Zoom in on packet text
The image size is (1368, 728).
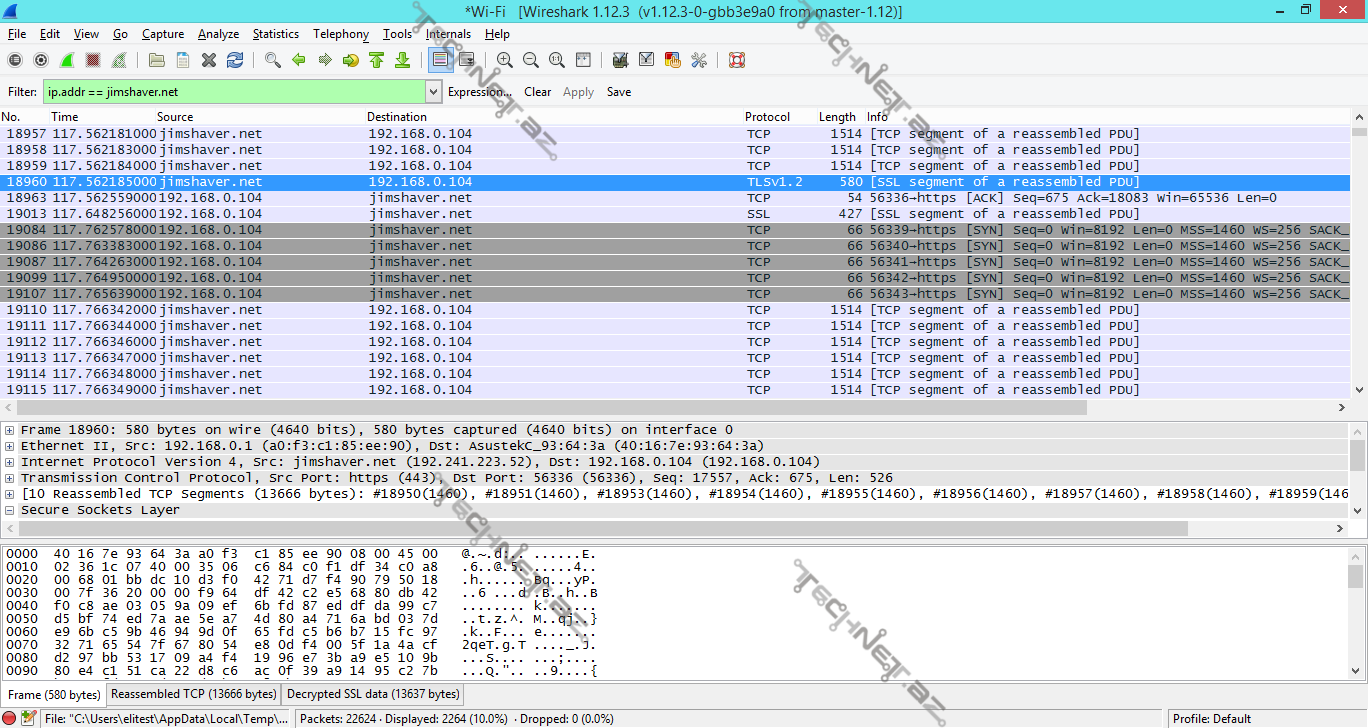click(x=505, y=60)
